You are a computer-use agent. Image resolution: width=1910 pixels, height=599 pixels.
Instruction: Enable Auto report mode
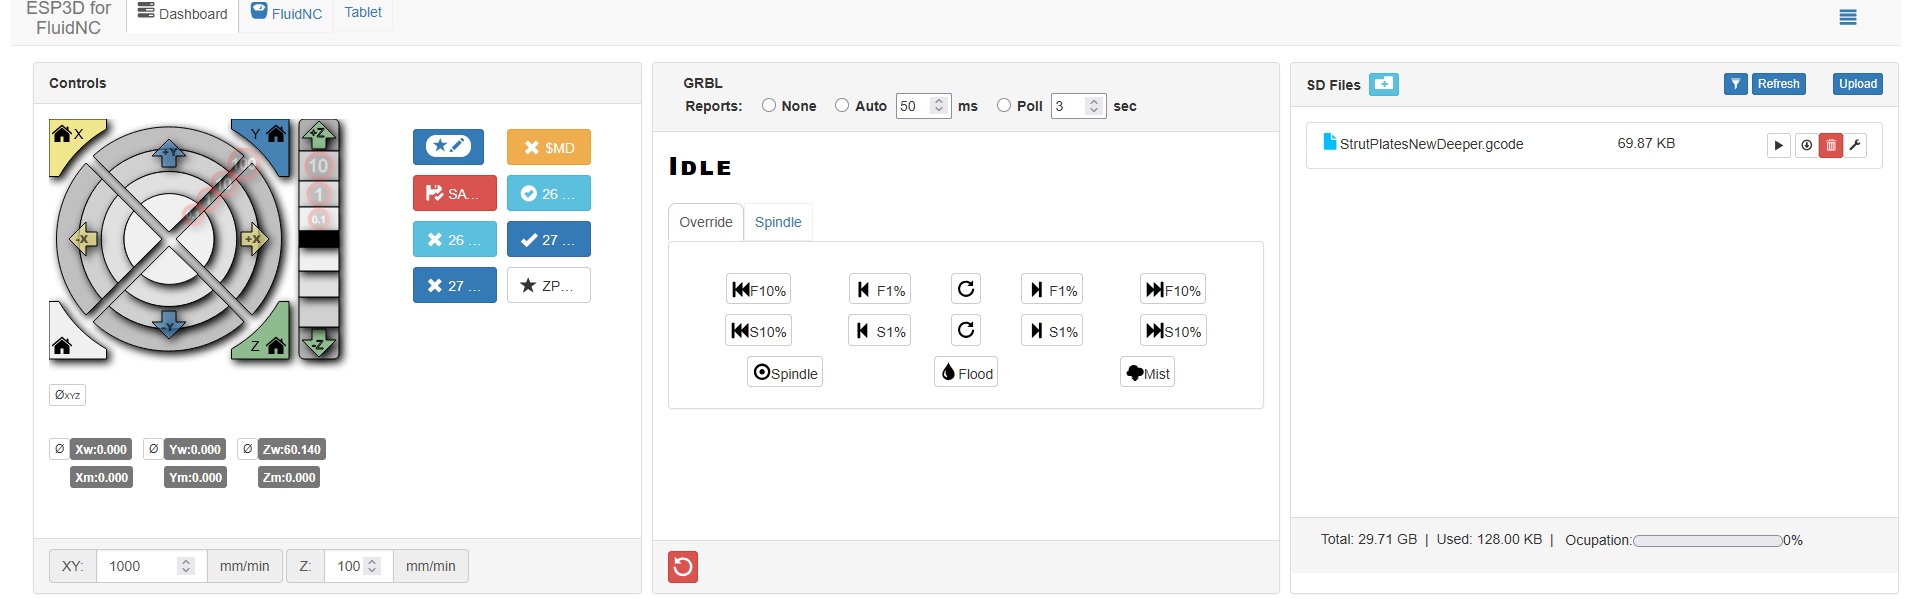pyautogui.click(x=842, y=105)
